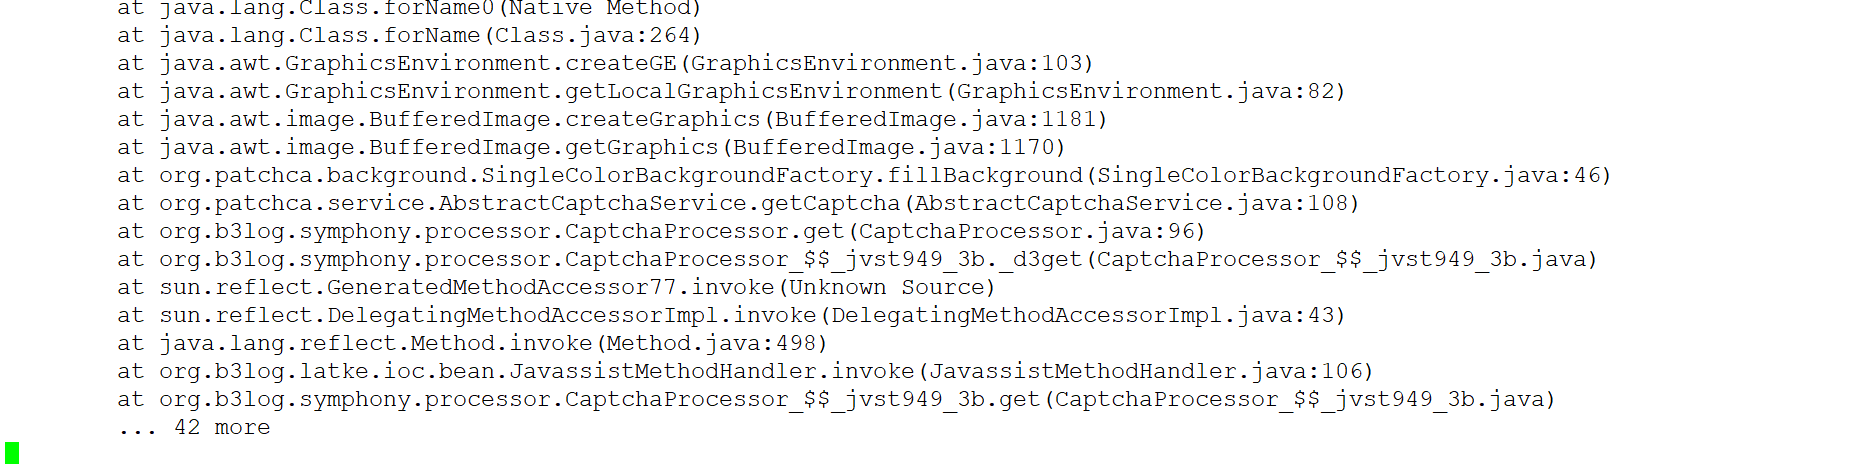Click the BufferedImage.createGraphics method name
The width and height of the screenshot is (1873, 464).
coord(565,119)
